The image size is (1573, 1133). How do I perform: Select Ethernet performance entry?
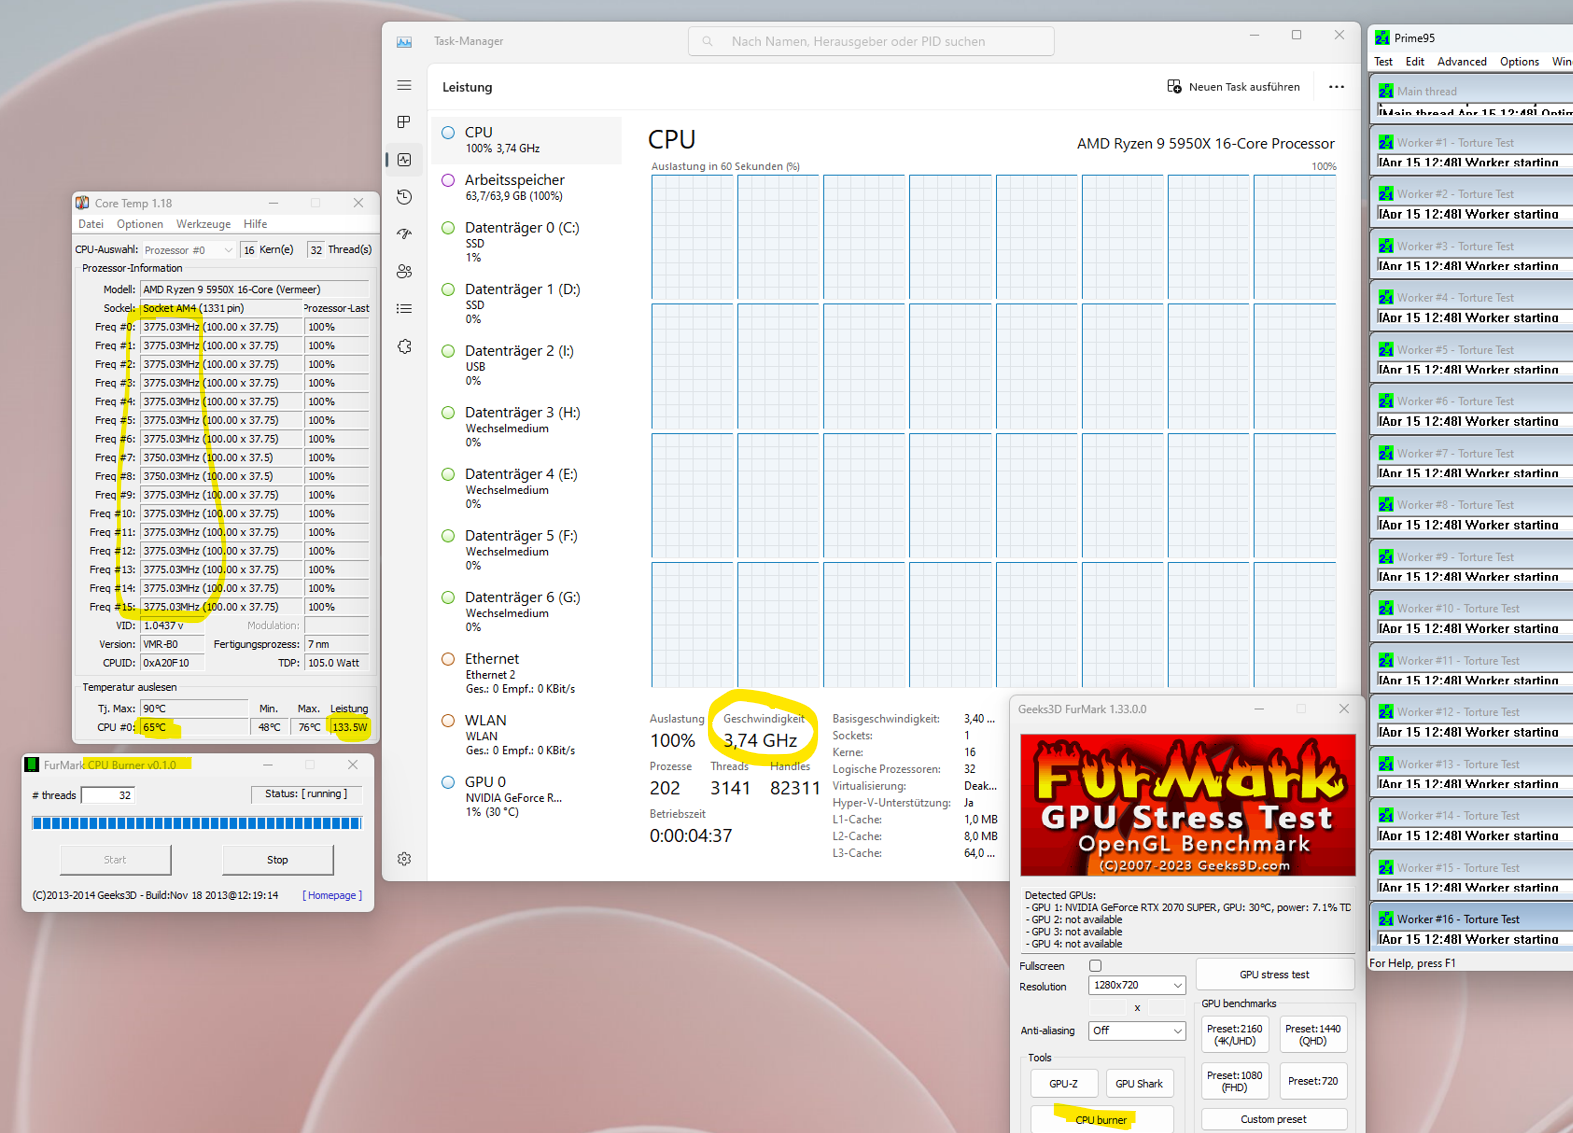tap(527, 673)
